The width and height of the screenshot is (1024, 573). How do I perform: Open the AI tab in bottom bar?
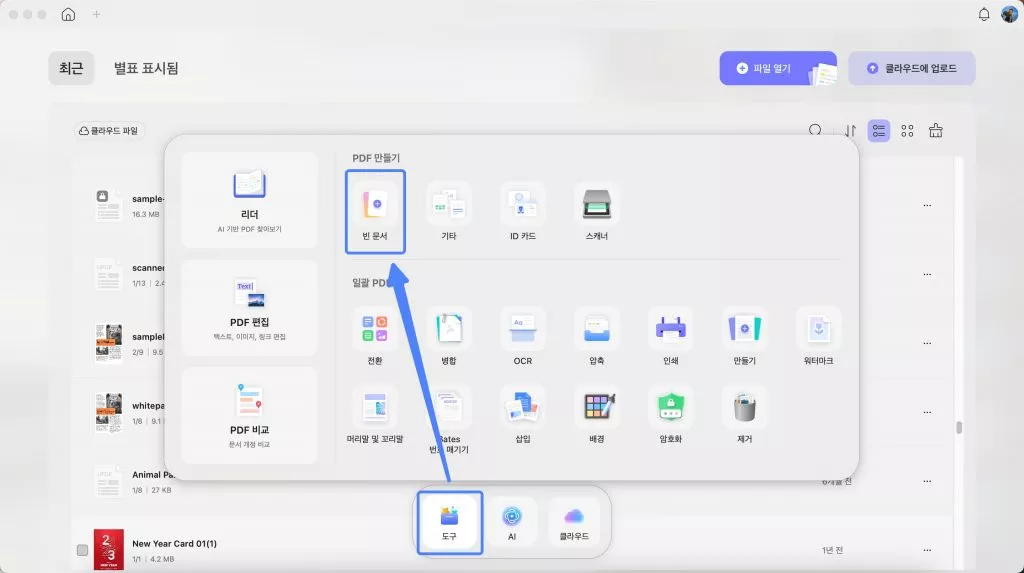point(512,523)
